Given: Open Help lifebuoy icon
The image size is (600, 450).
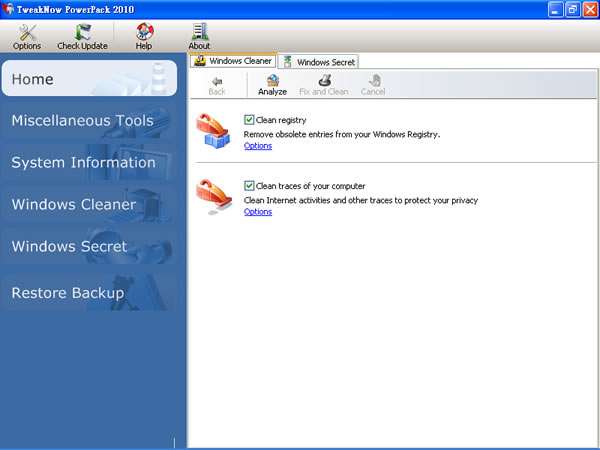Looking at the screenshot, I should tap(145, 32).
